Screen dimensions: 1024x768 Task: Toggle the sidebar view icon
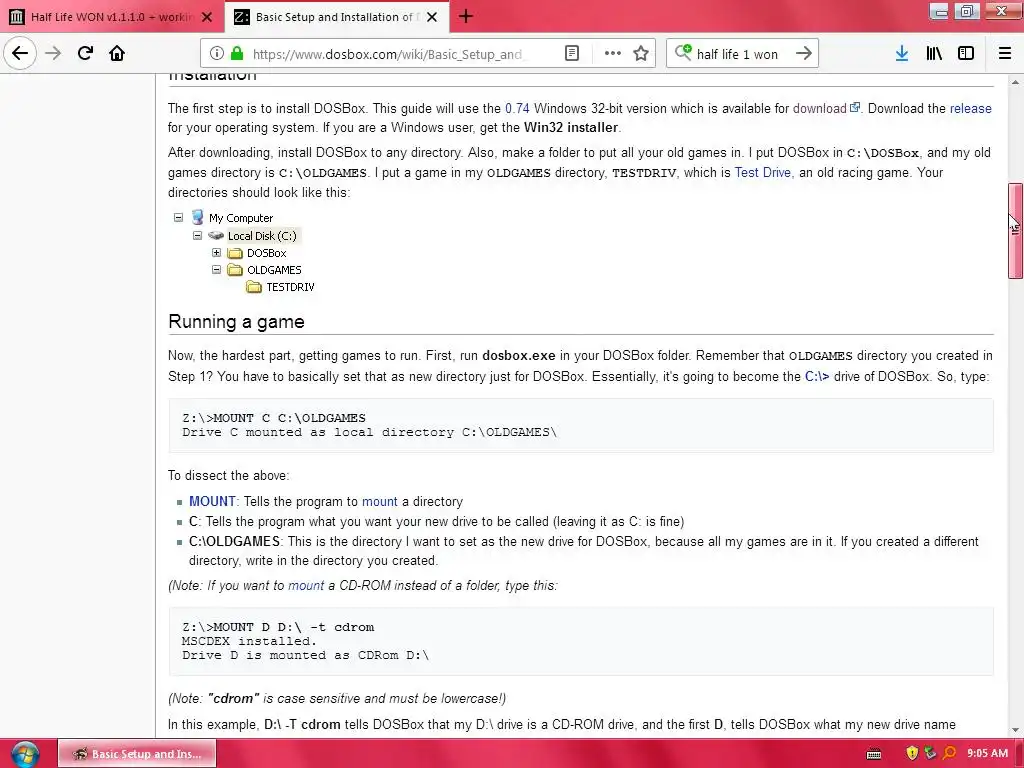pyautogui.click(x=966, y=54)
